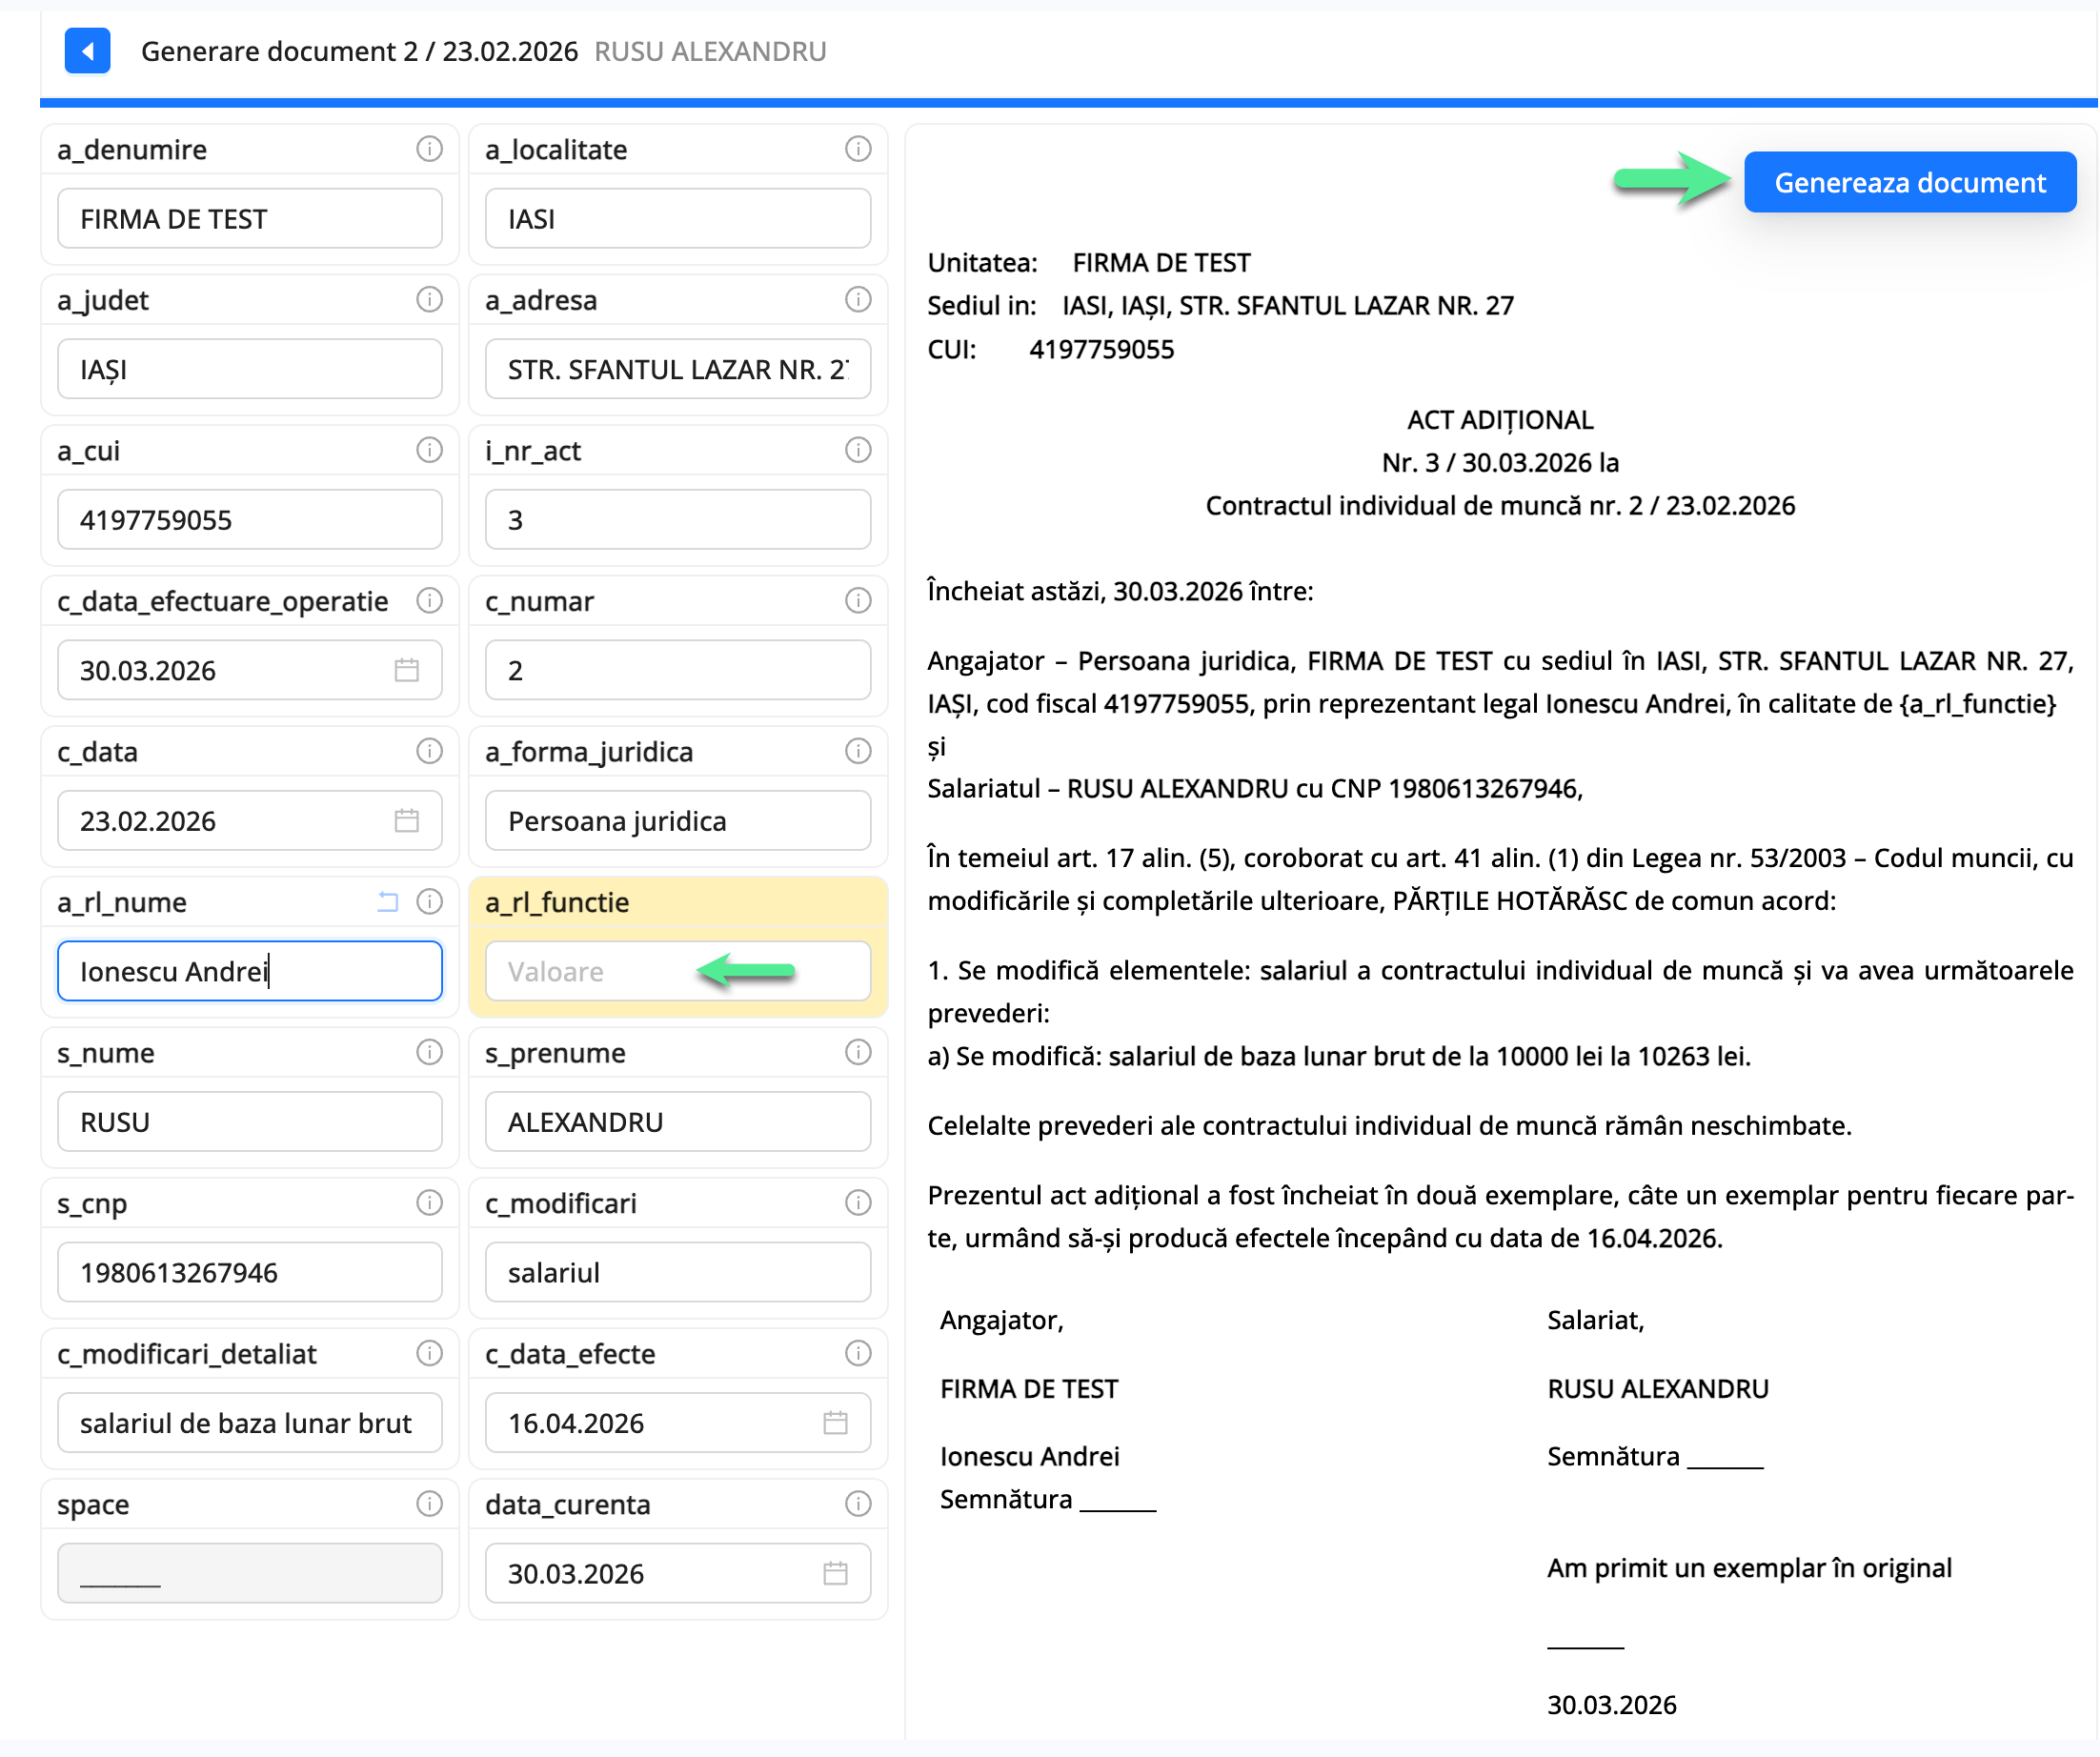Open the info tooltip for space field

pyautogui.click(x=430, y=1504)
